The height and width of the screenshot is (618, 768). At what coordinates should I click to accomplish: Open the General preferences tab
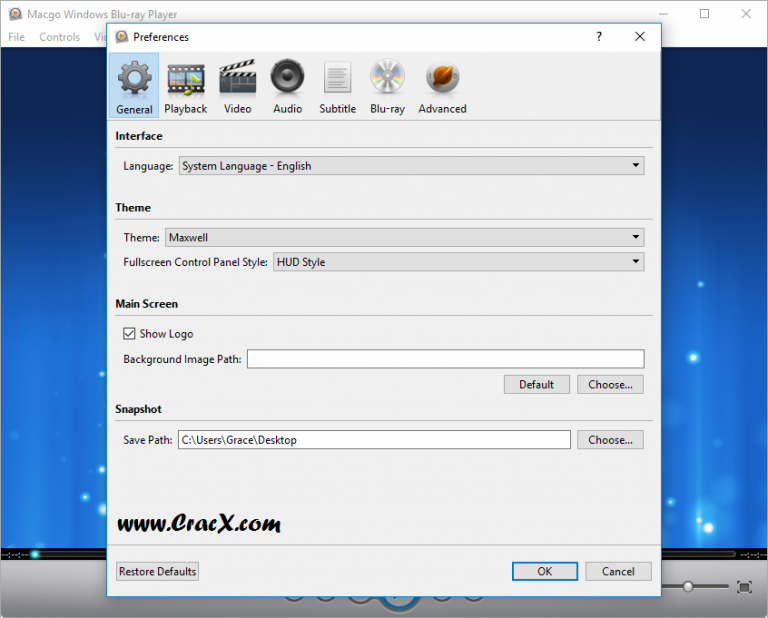(134, 86)
